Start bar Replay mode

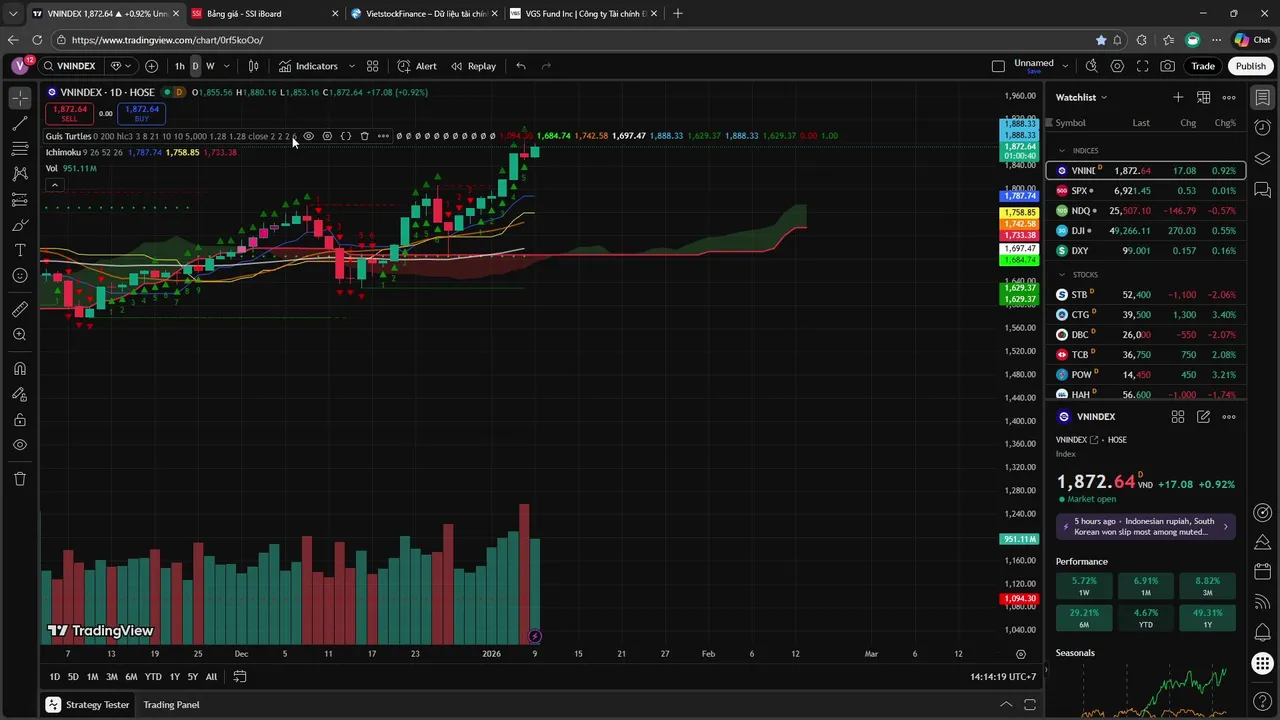pyautogui.click(x=473, y=66)
